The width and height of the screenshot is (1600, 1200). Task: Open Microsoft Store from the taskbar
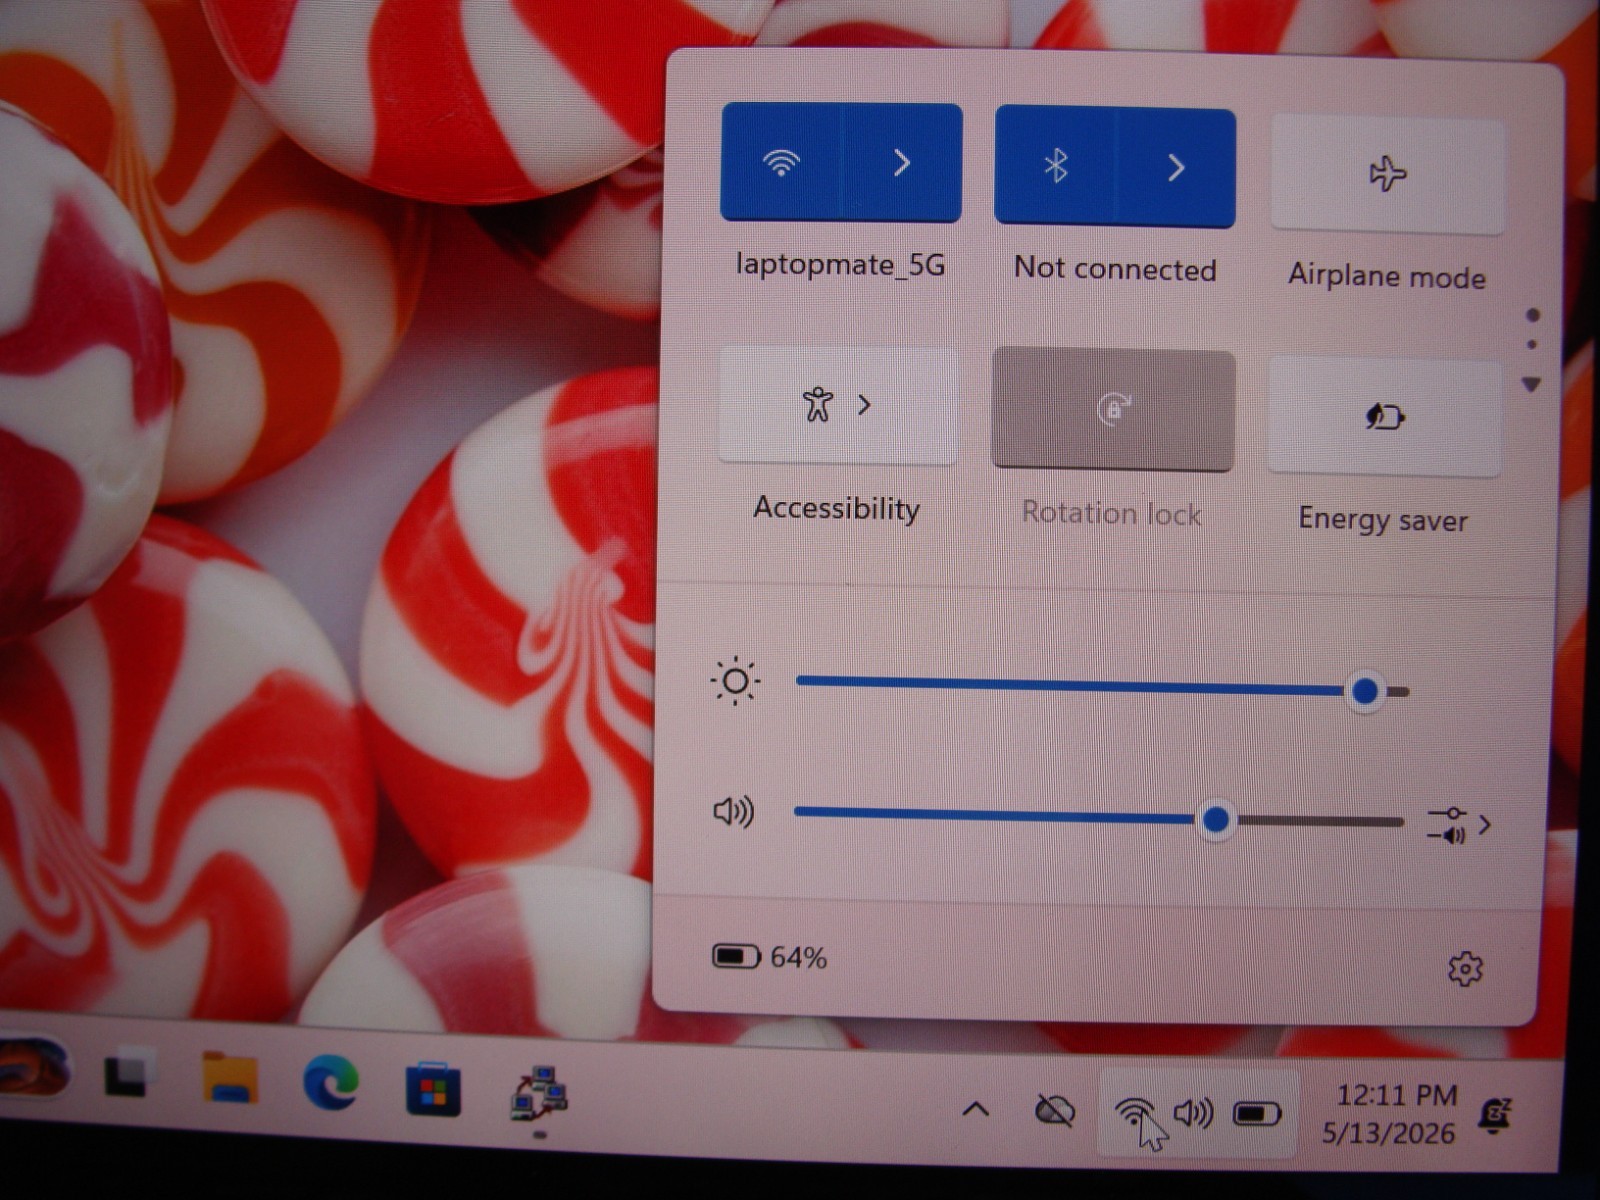pyautogui.click(x=432, y=1089)
